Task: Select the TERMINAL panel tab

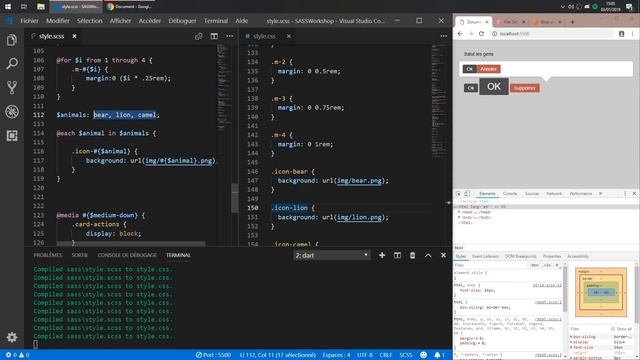Action: 178,255
